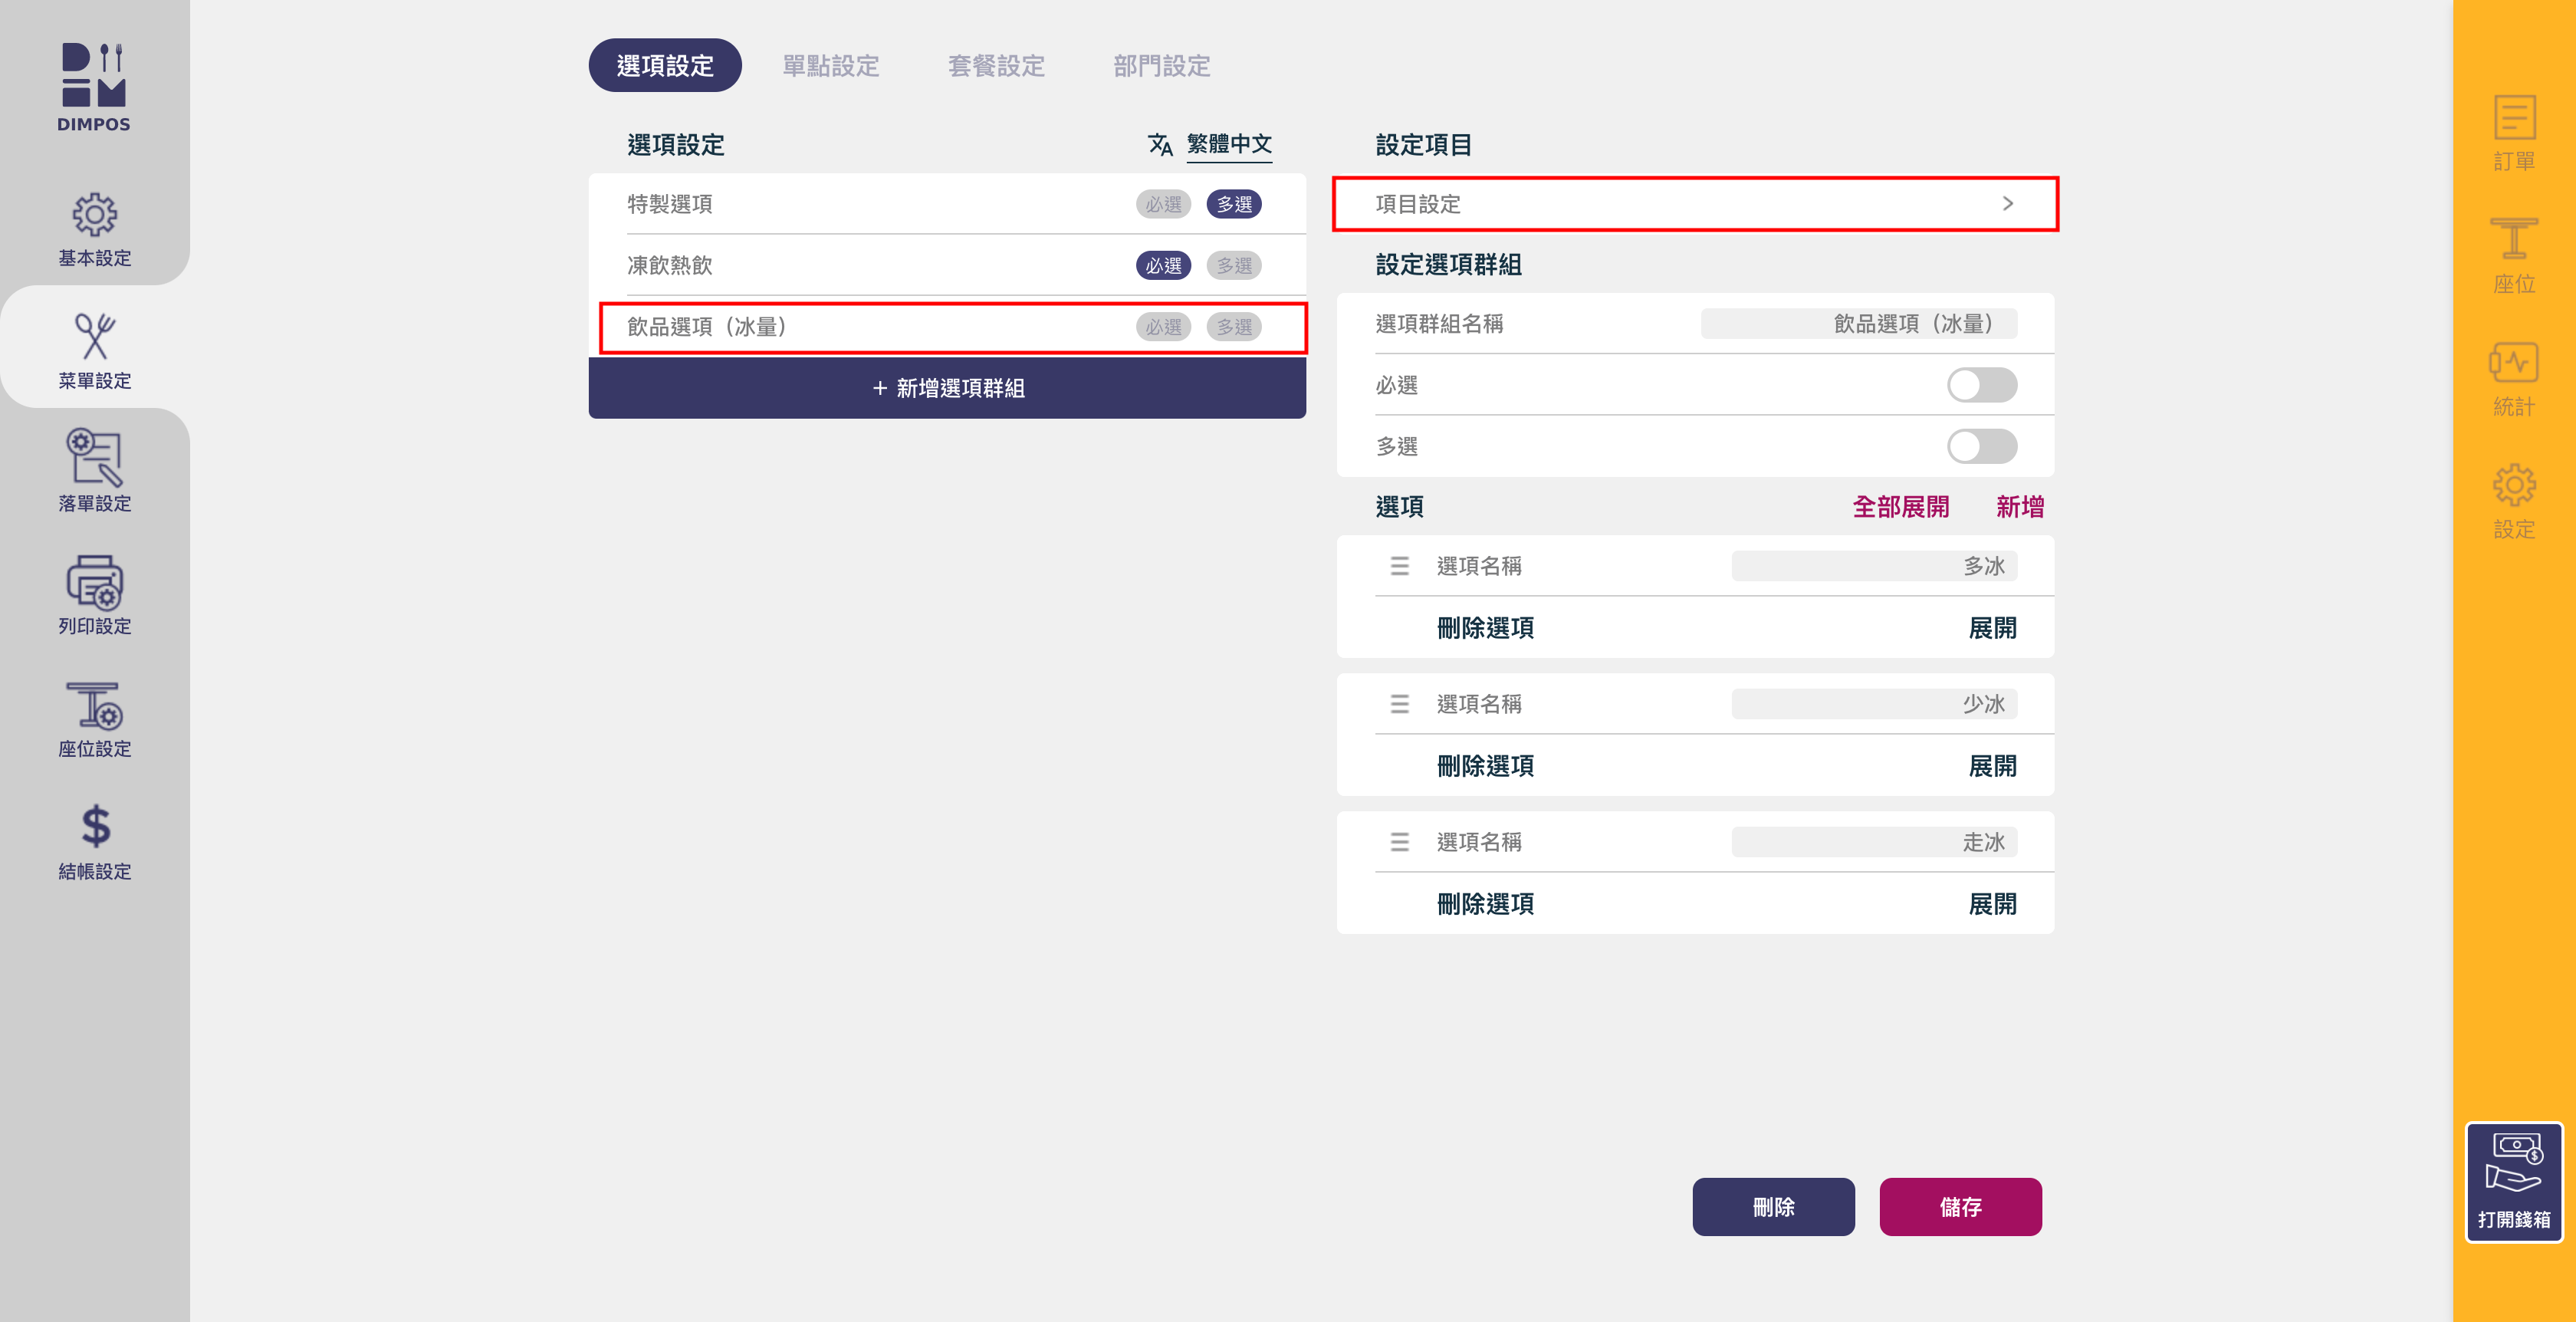Open 落單設定 order settings icon
The image size is (2576, 1322).
tap(94, 458)
